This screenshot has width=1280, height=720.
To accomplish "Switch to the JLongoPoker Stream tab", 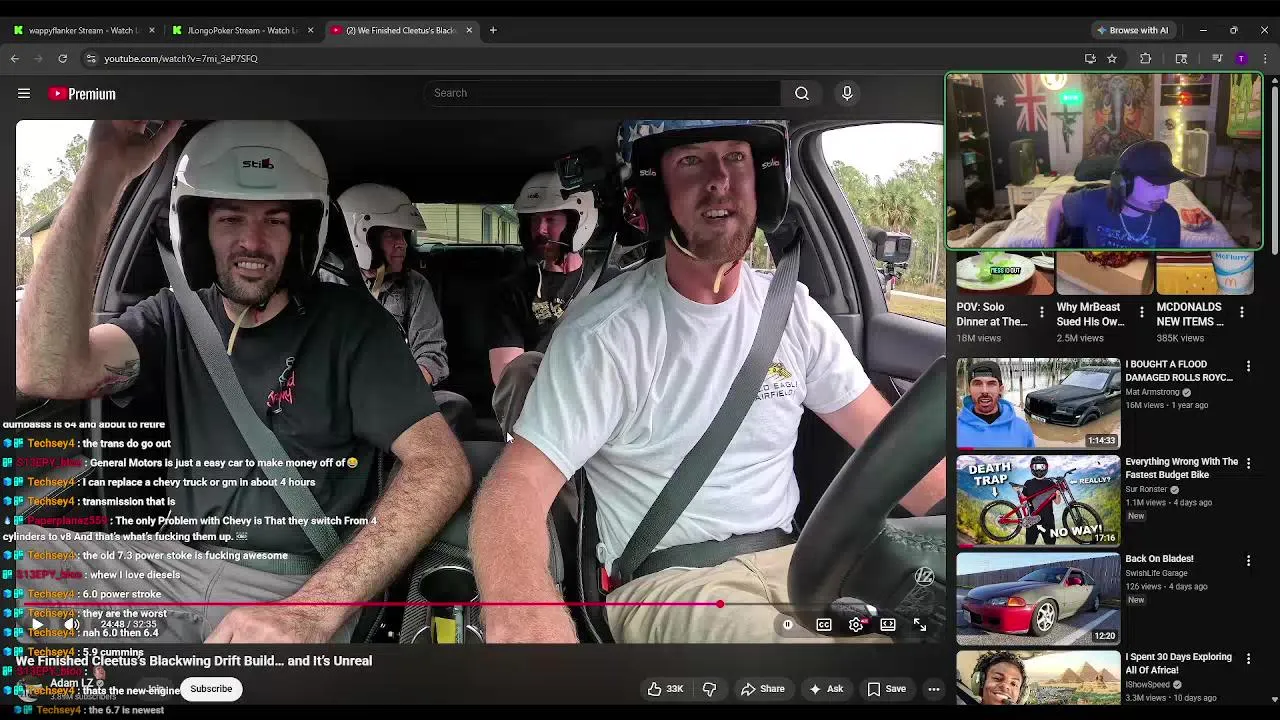I will pos(242,30).
